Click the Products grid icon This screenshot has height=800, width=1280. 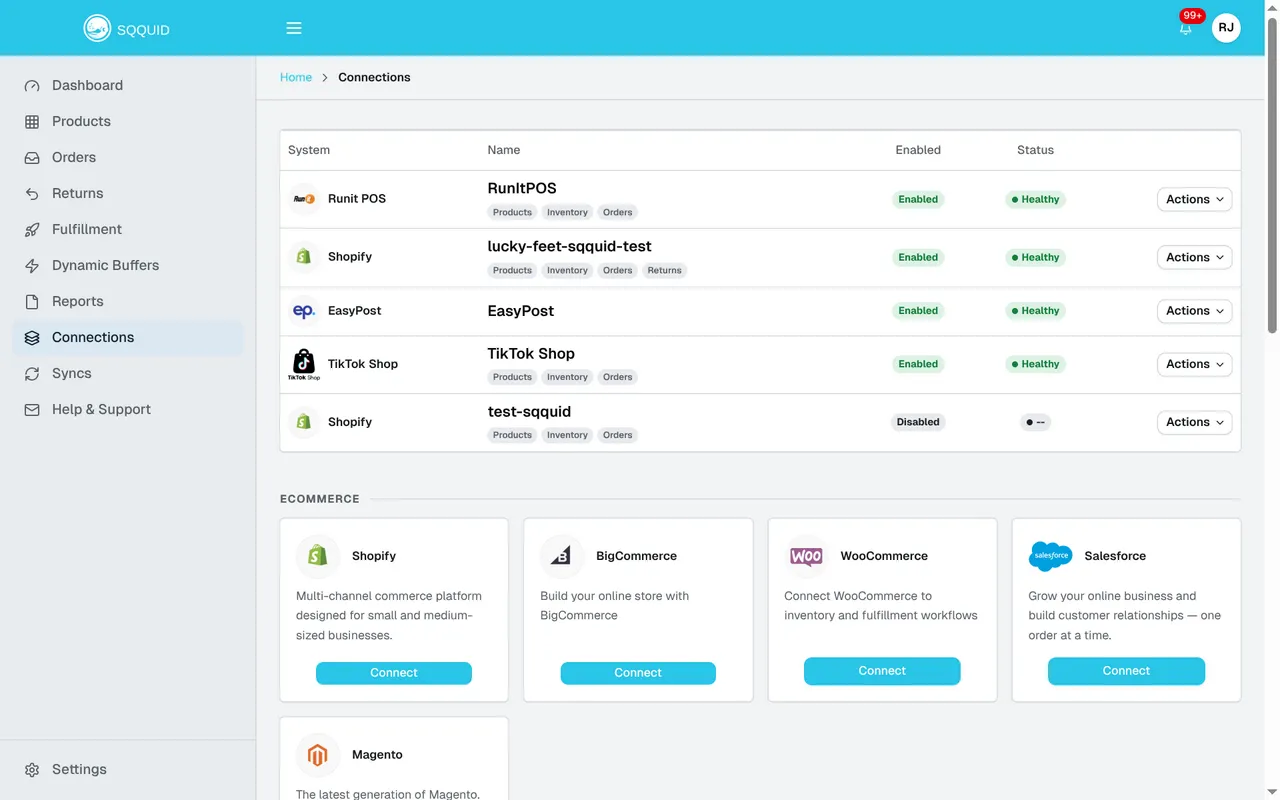click(32, 122)
